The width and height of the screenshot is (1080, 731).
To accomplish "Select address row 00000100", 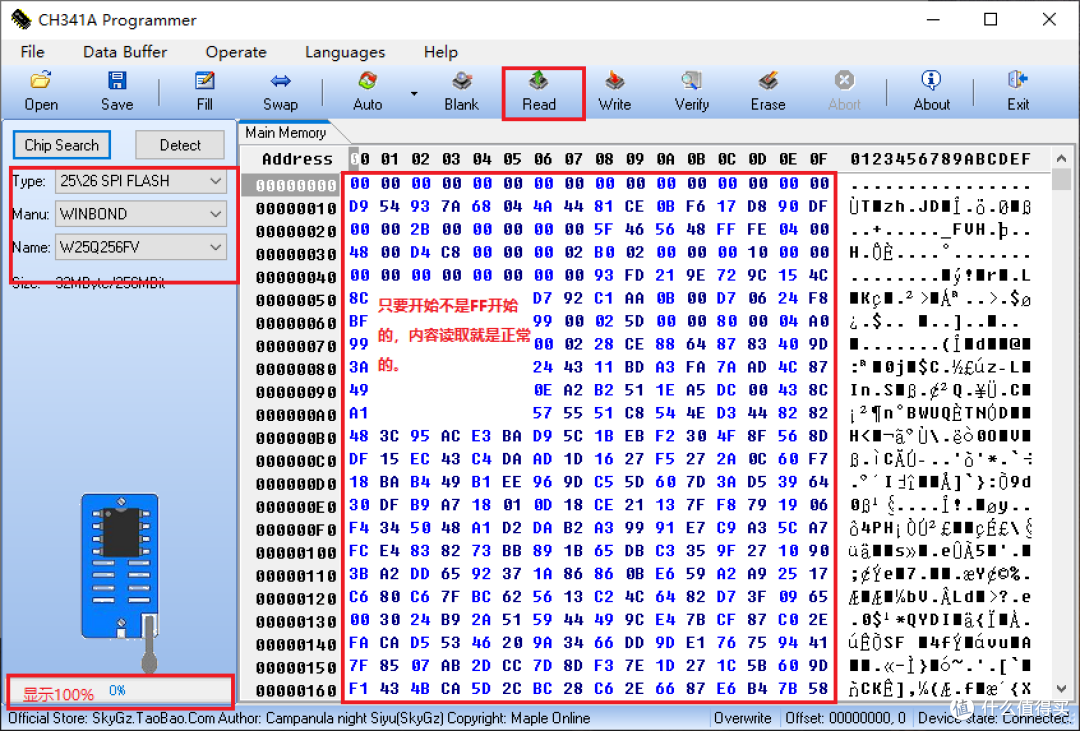I will [295, 552].
